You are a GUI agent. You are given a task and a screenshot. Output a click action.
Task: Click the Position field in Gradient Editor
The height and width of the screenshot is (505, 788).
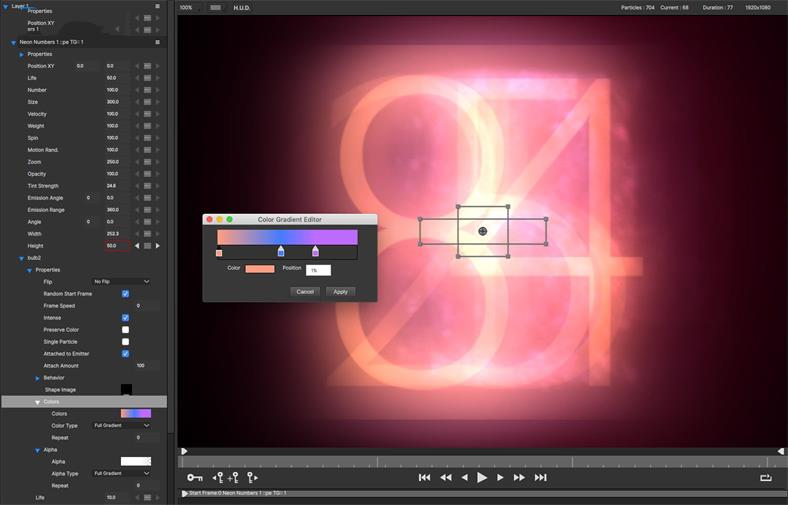[318, 270]
